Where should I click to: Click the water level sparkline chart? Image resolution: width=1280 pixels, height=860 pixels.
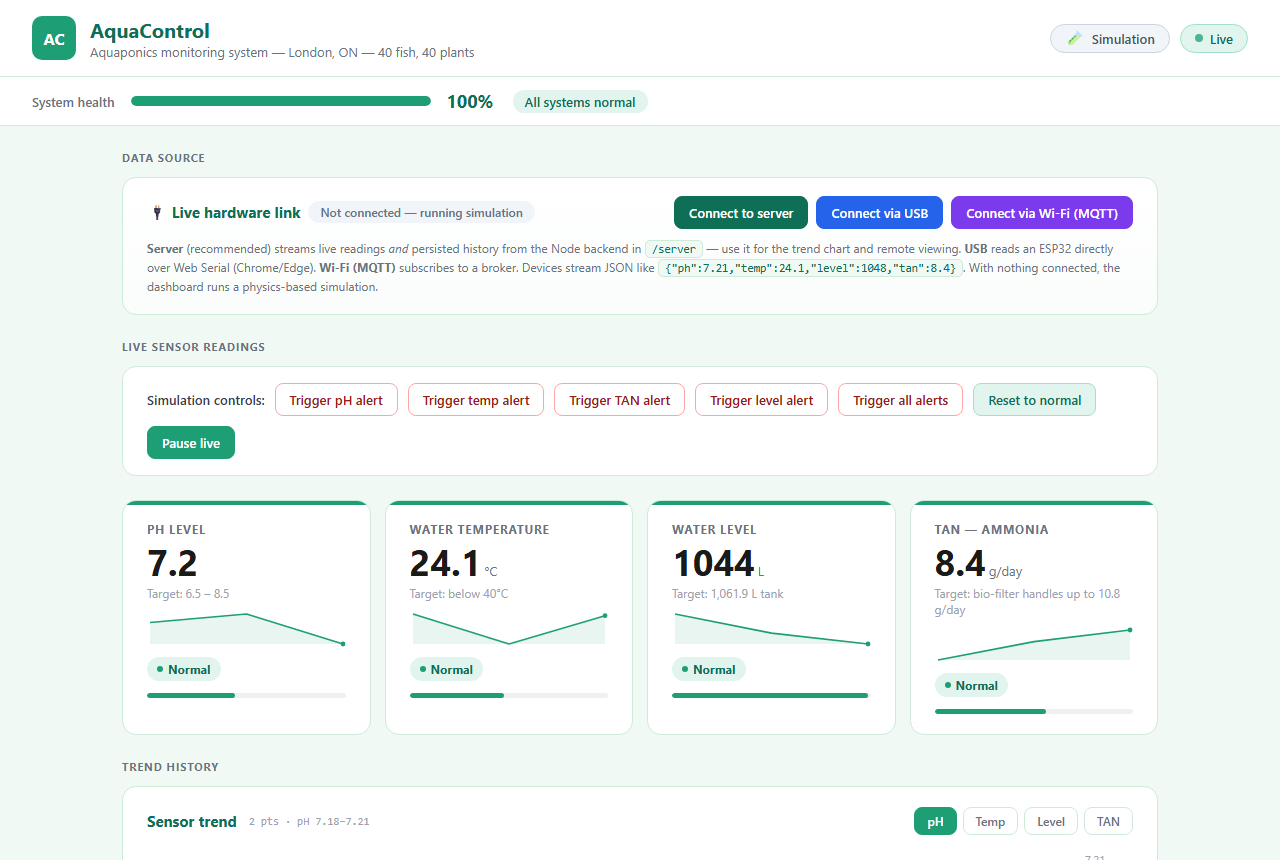pos(771,628)
